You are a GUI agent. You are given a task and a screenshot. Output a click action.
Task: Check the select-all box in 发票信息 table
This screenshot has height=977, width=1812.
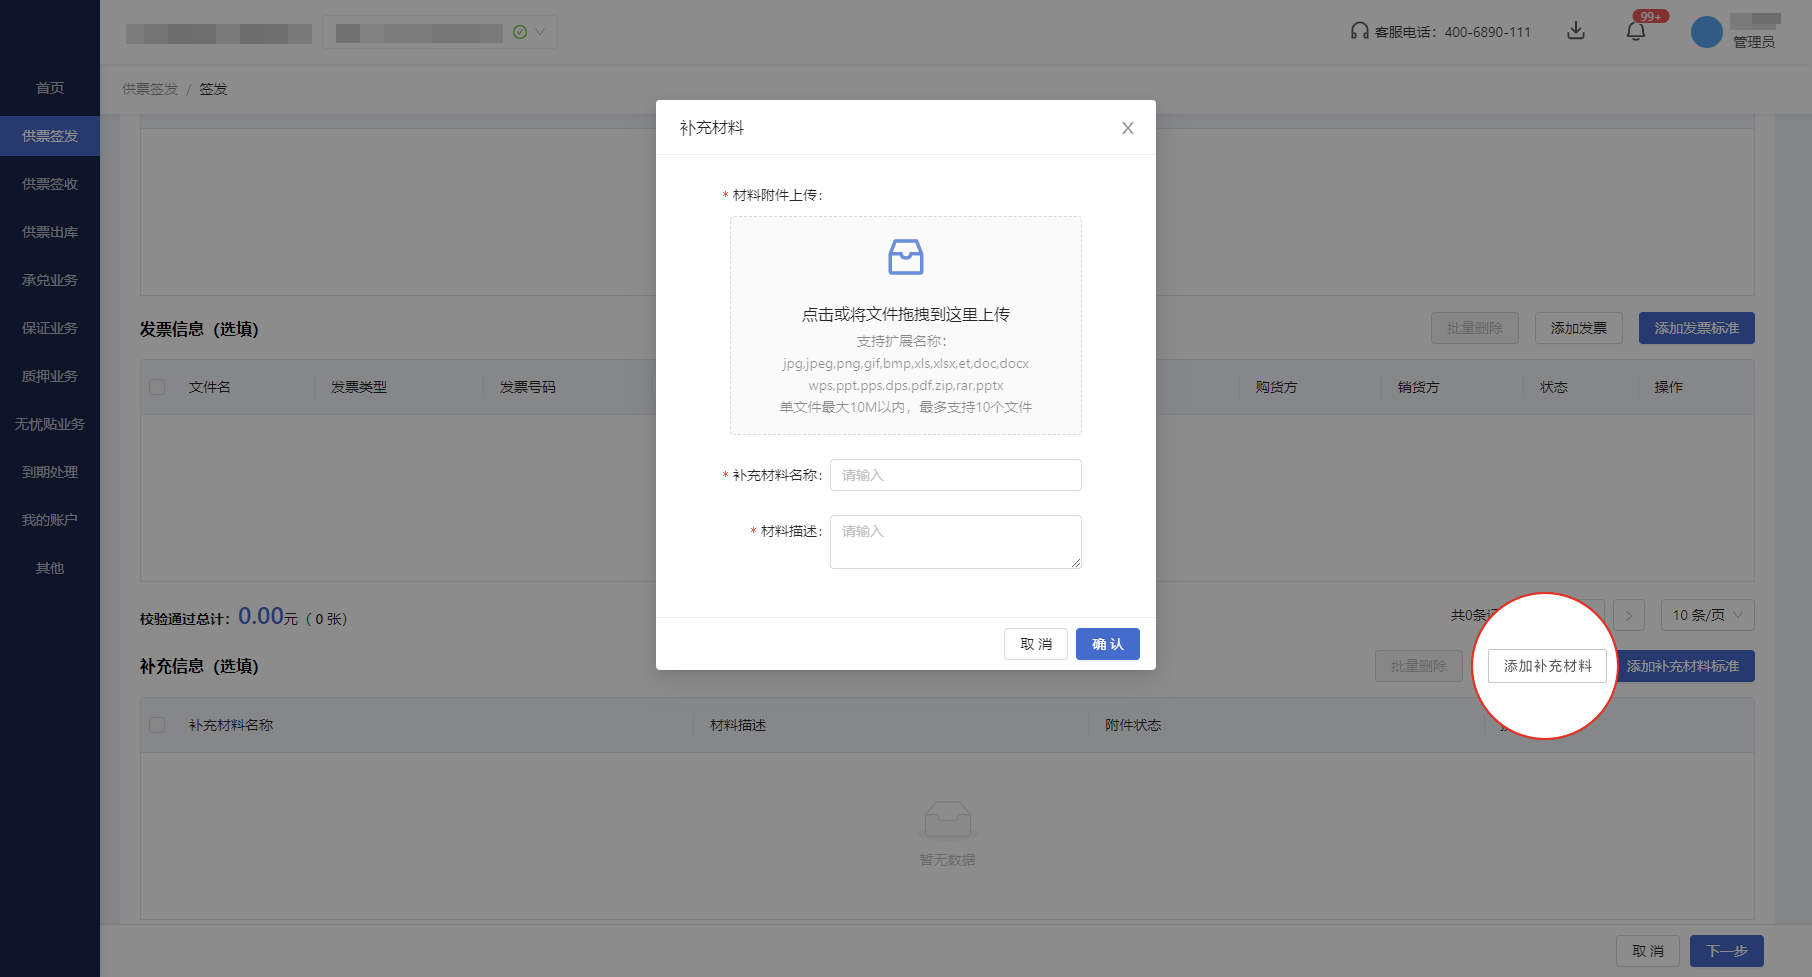click(x=157, y=387)
